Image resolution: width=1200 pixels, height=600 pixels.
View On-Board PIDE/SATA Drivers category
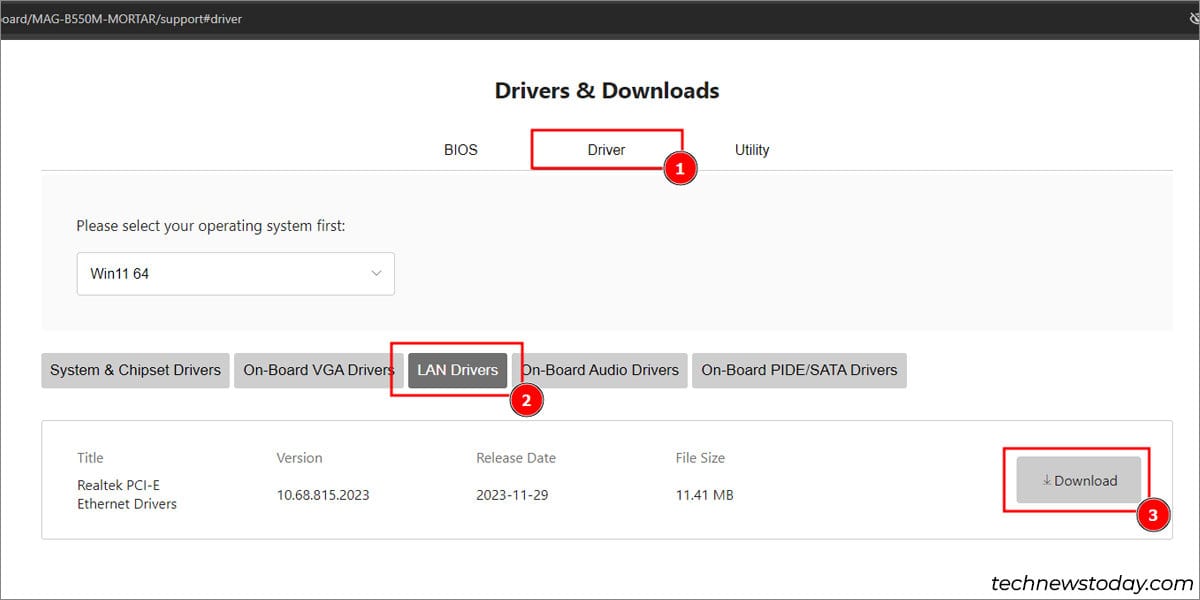[x=799, y=370]
